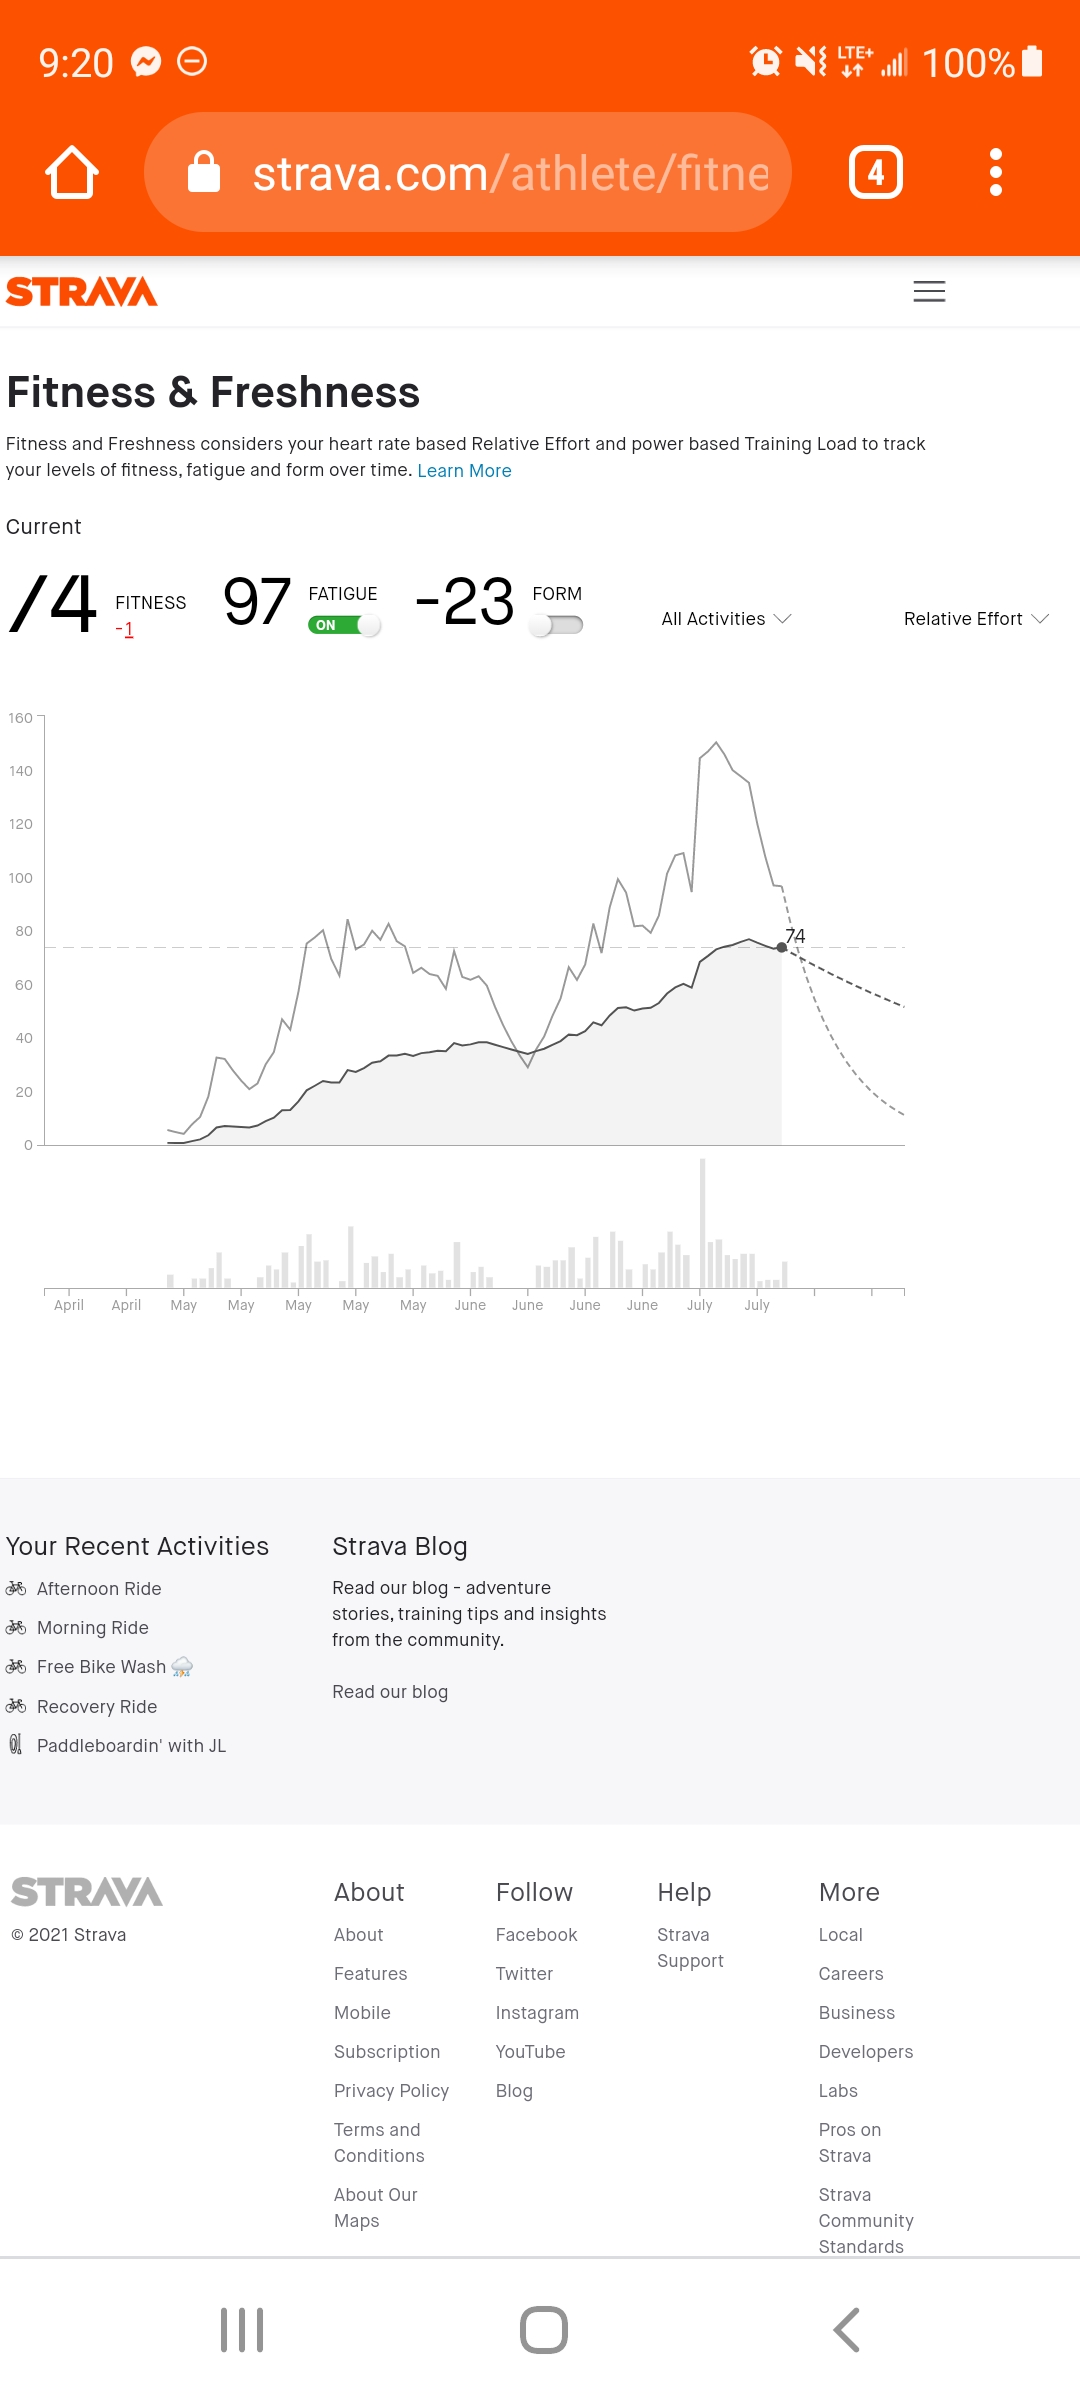Tap the browser home icon
Screen dimensions: 1080x2400
coord(72,172)
